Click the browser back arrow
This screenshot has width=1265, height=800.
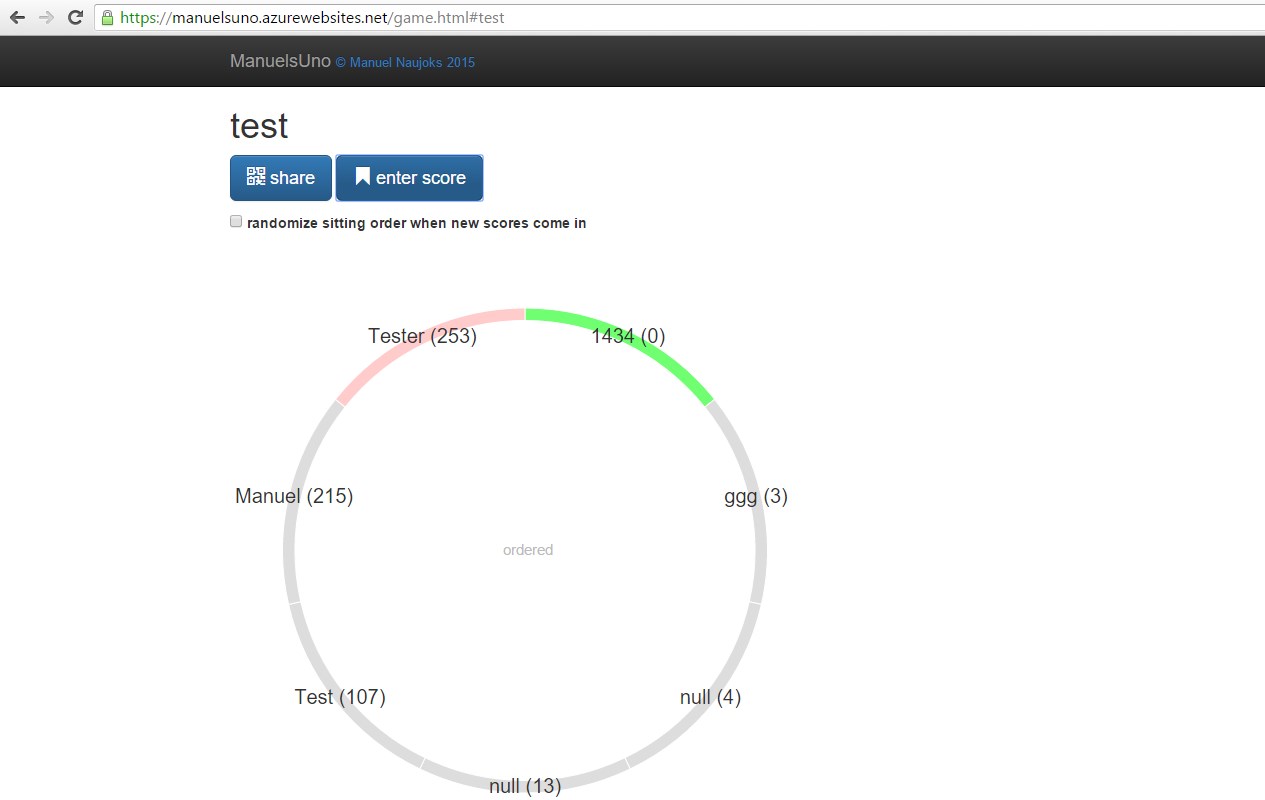[x=17, y=18]
